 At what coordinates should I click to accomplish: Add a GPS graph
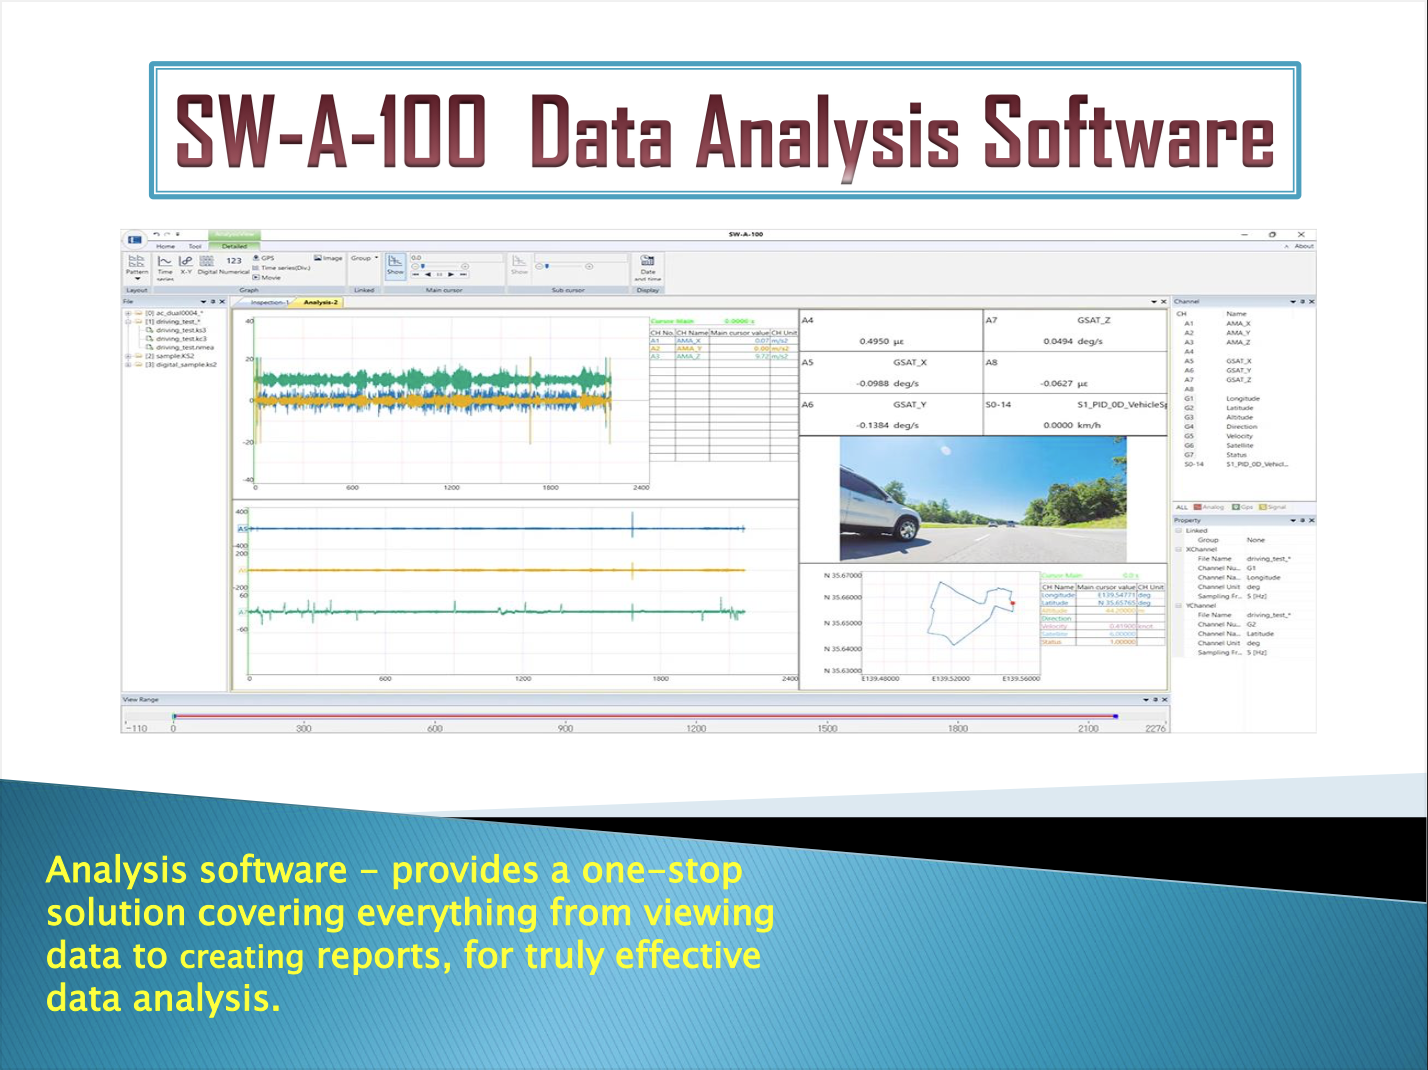(x=264, y=258)
